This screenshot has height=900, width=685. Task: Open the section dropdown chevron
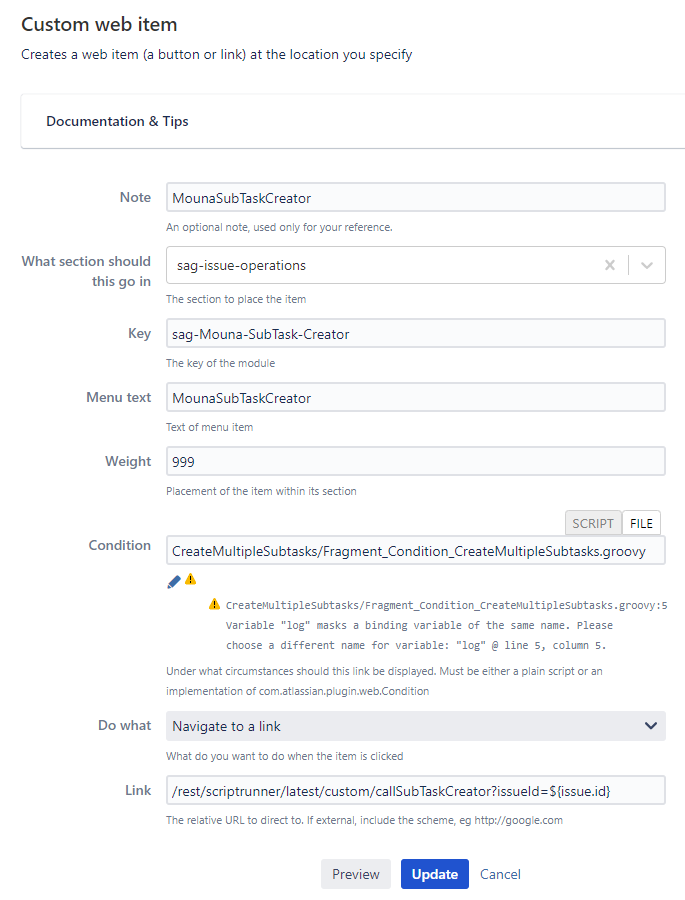647,265
